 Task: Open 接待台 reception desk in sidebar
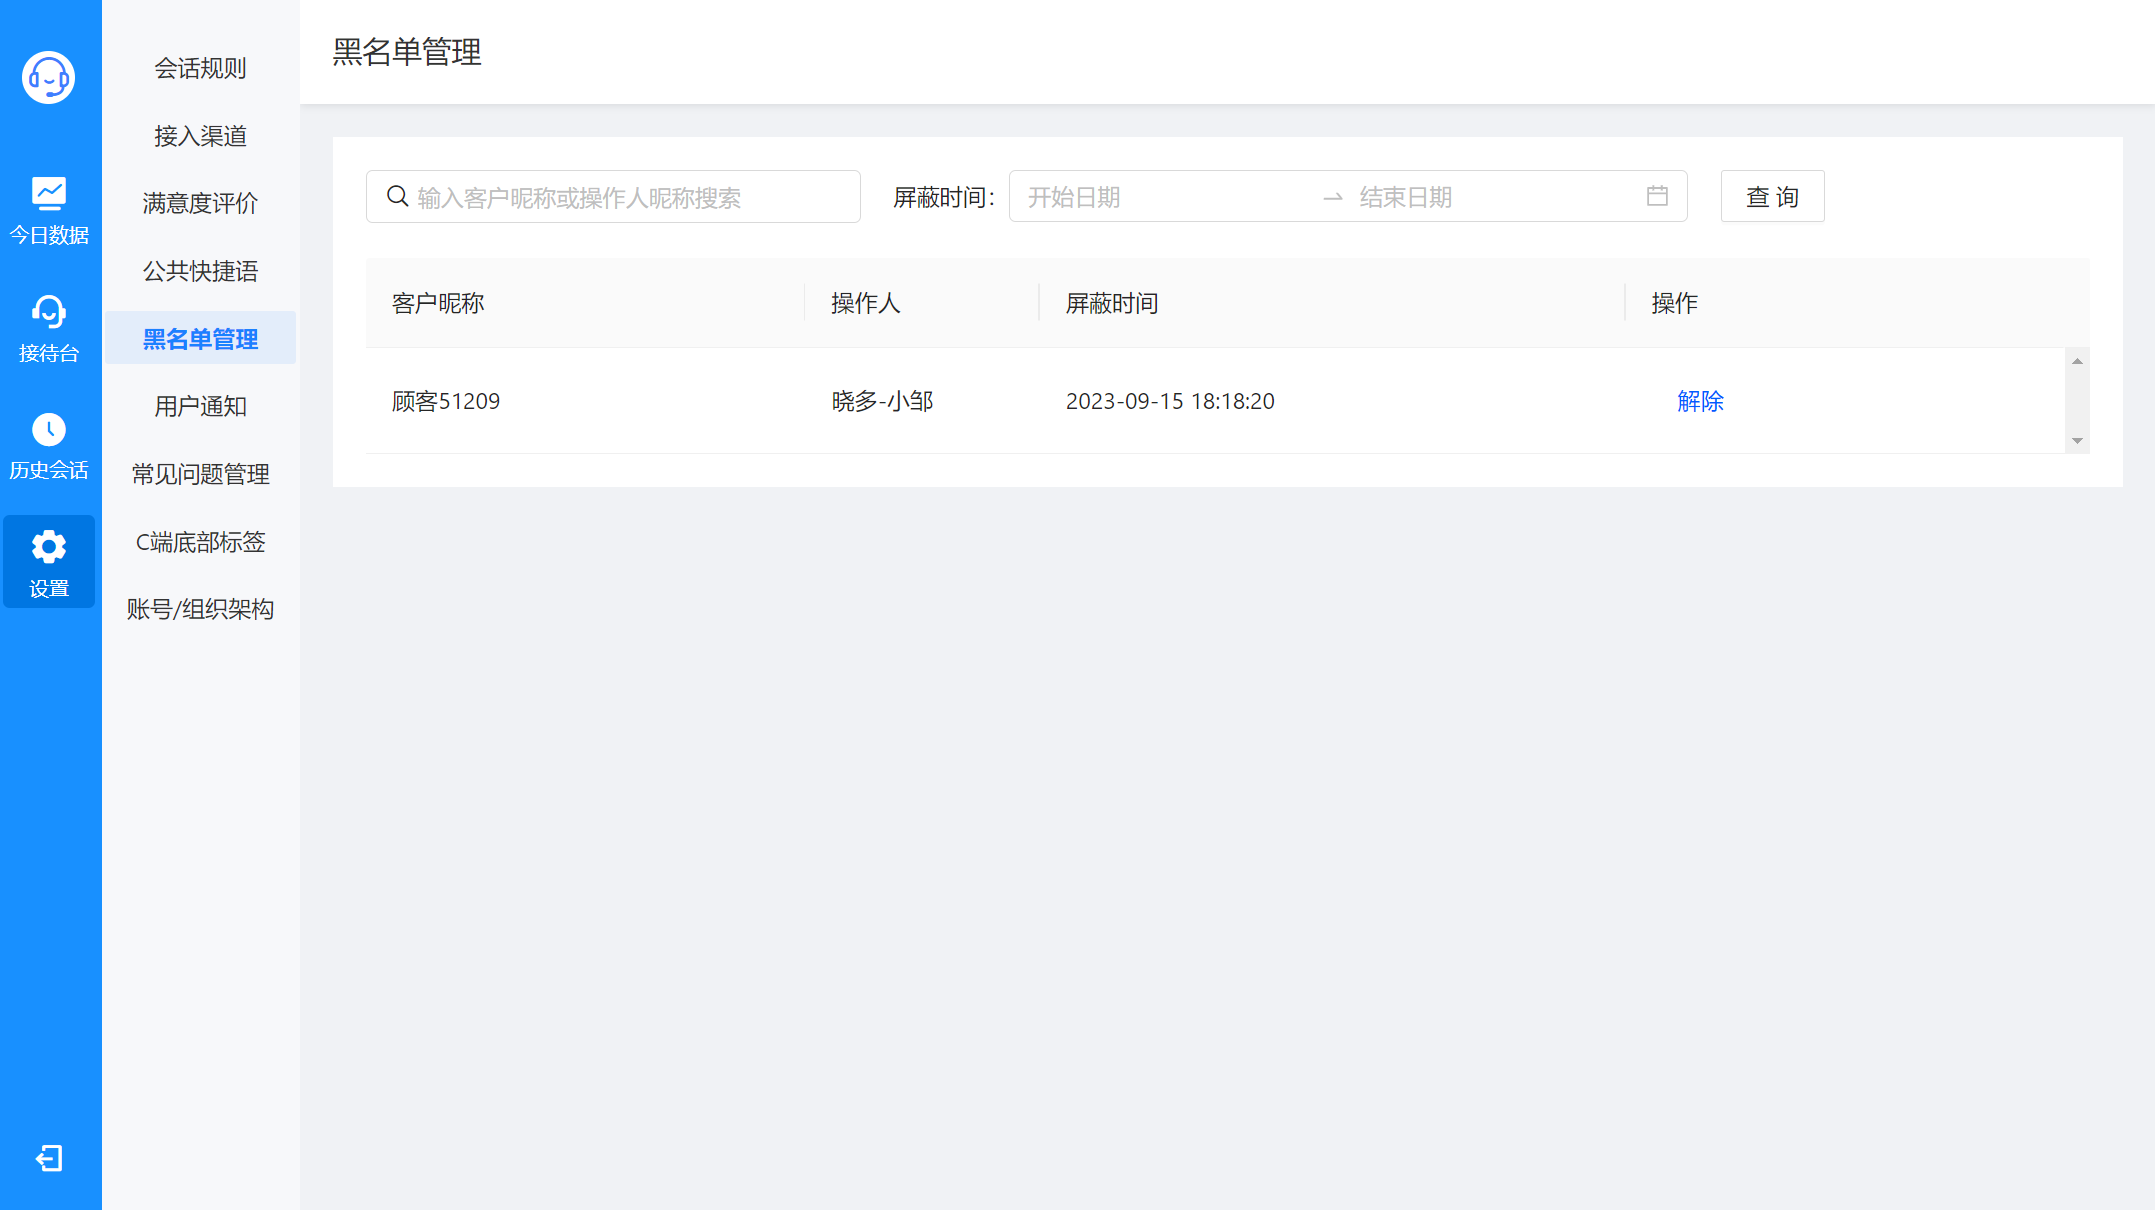[x=49, y=329]
